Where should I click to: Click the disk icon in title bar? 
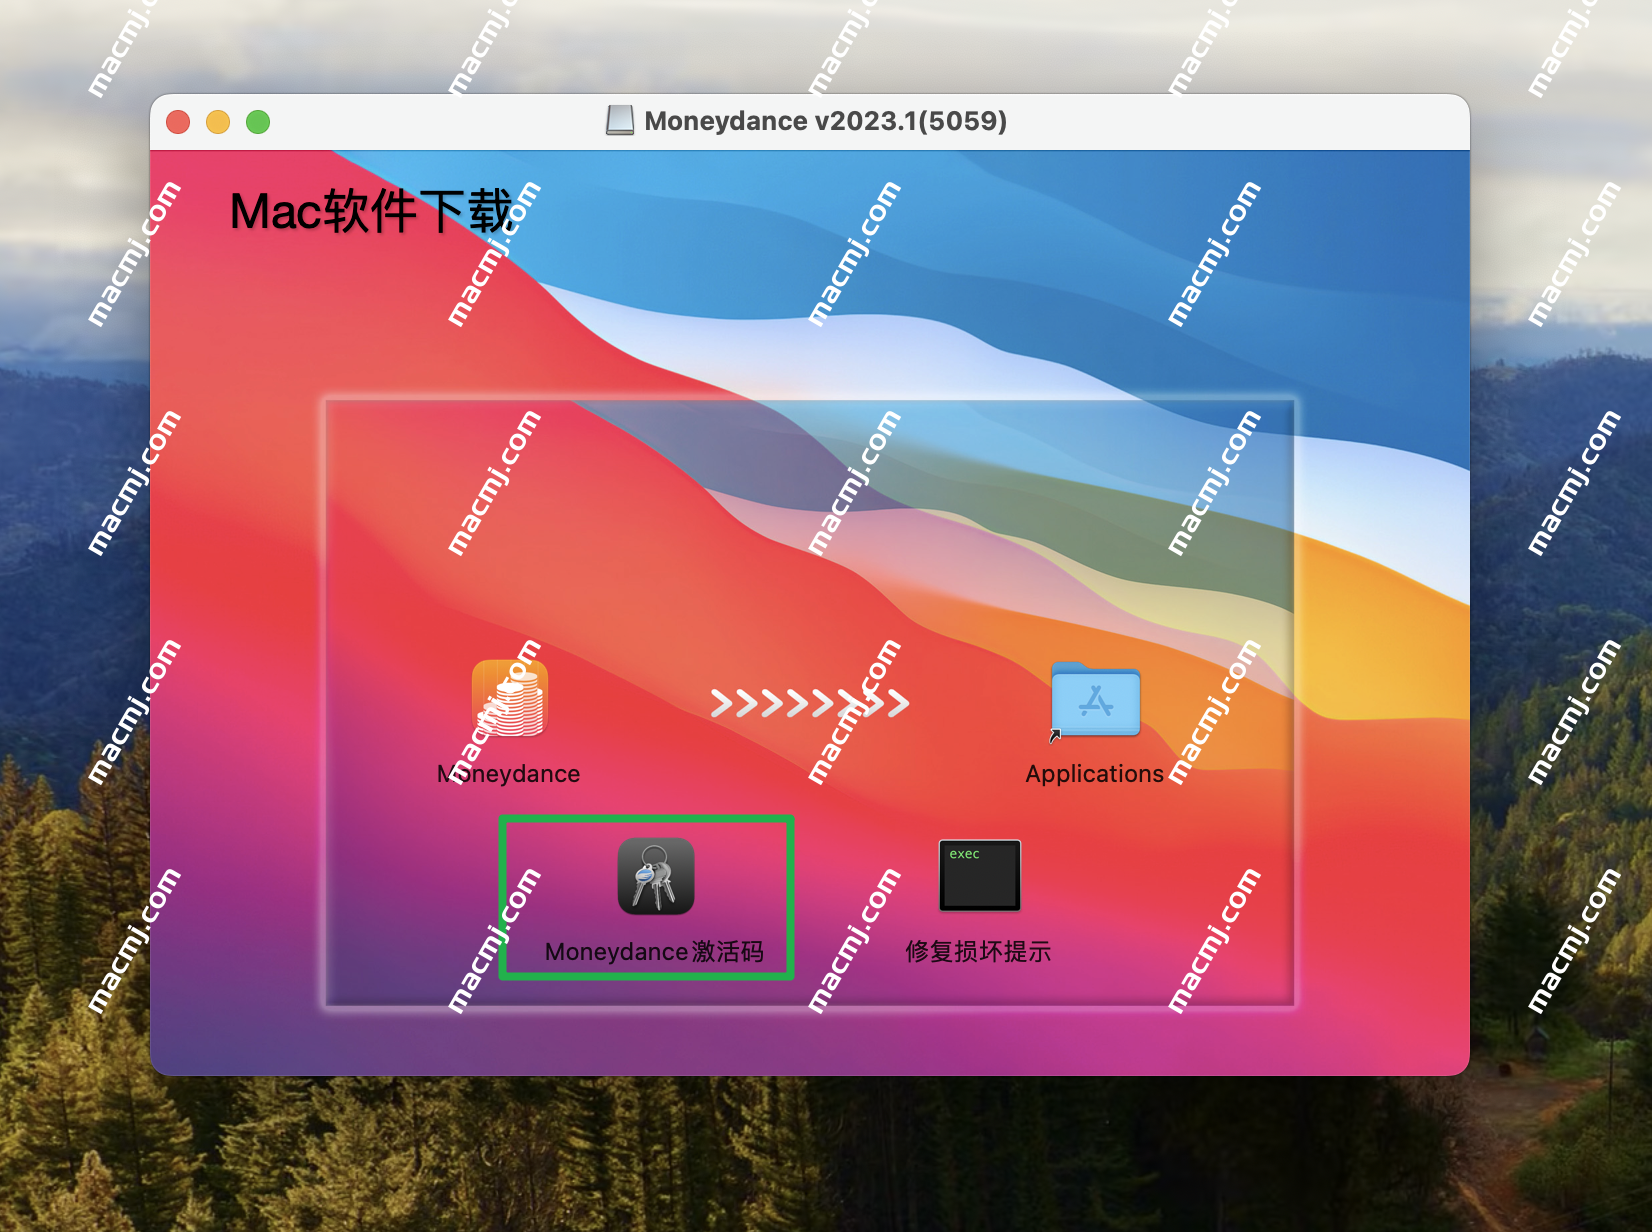620,121
